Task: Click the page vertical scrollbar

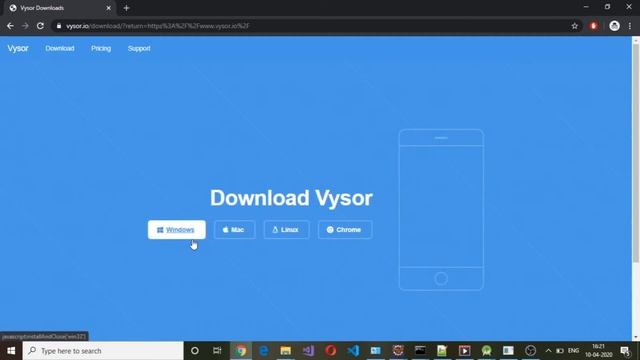Action: [636, 153]
